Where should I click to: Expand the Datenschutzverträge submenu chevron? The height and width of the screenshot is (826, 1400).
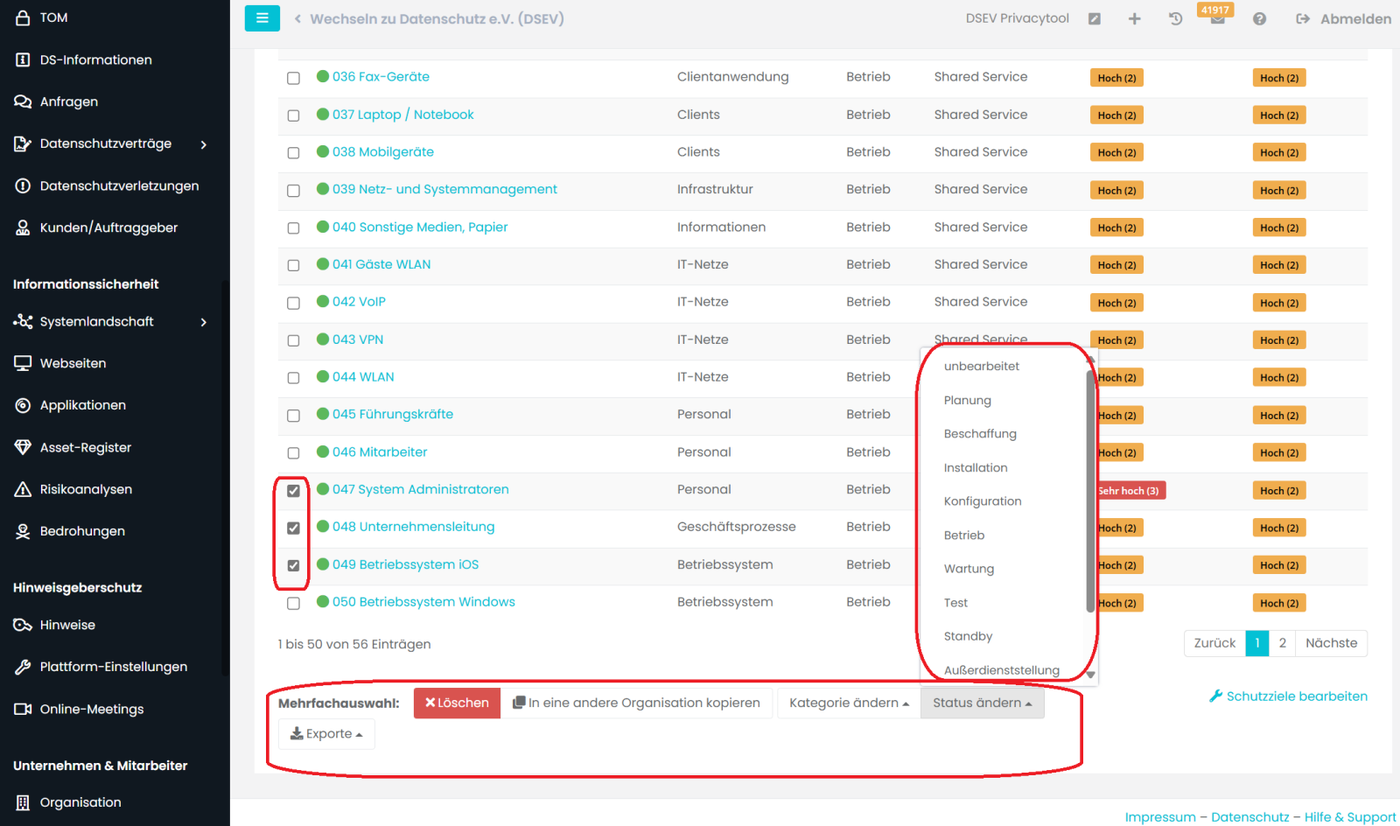(204, 145)
